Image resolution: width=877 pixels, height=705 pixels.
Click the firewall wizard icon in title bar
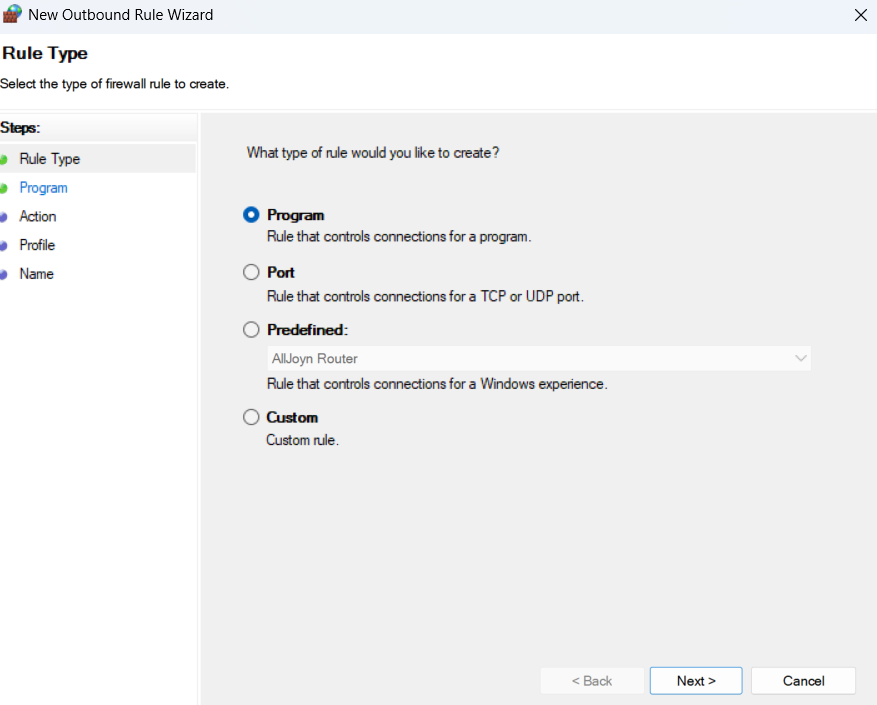pyautogui.click(x=12, y=15)
